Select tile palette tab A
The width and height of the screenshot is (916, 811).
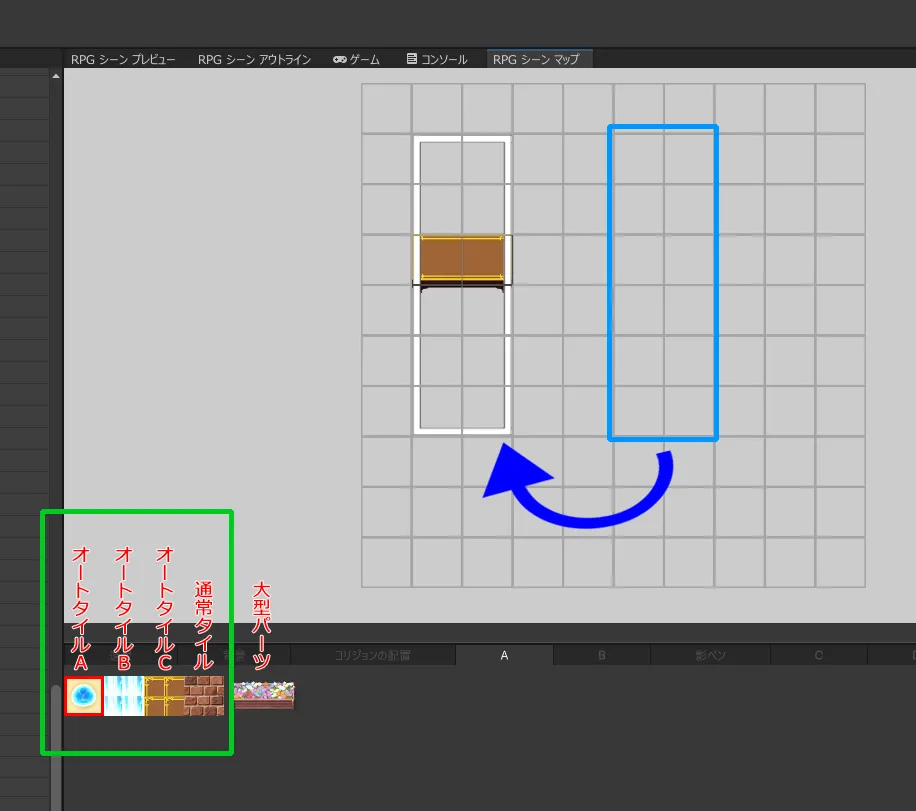coord(504,656)
